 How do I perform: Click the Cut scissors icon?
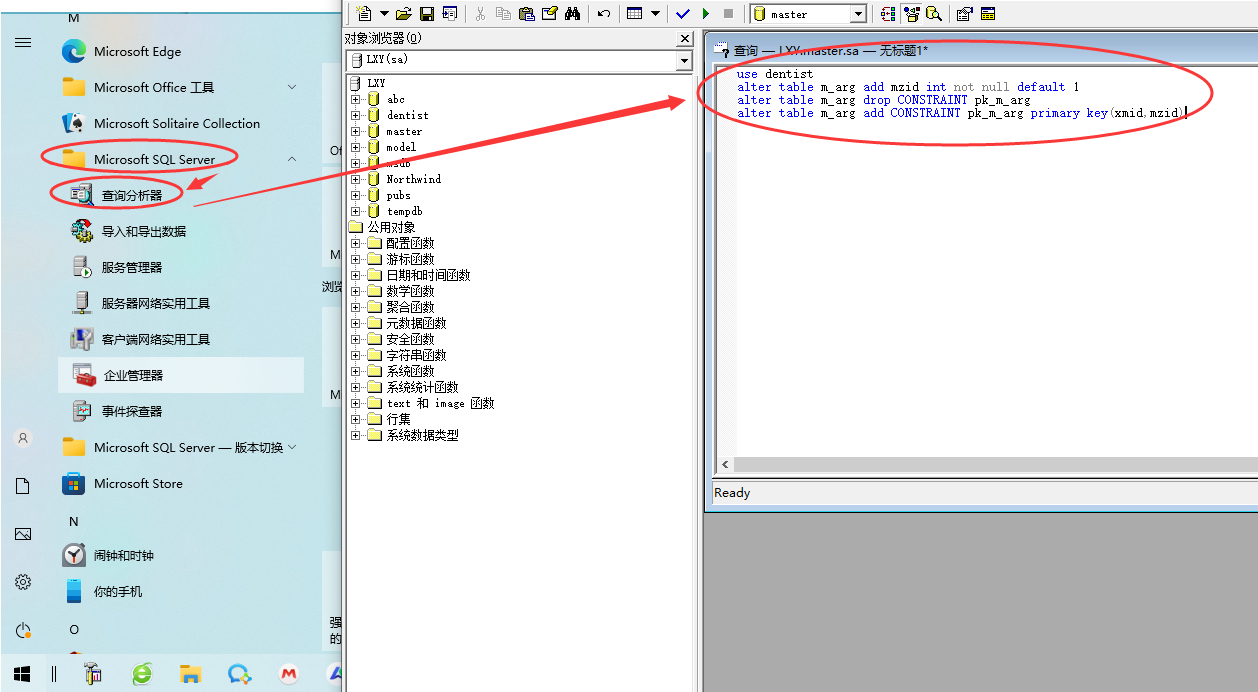click(480, 14)
